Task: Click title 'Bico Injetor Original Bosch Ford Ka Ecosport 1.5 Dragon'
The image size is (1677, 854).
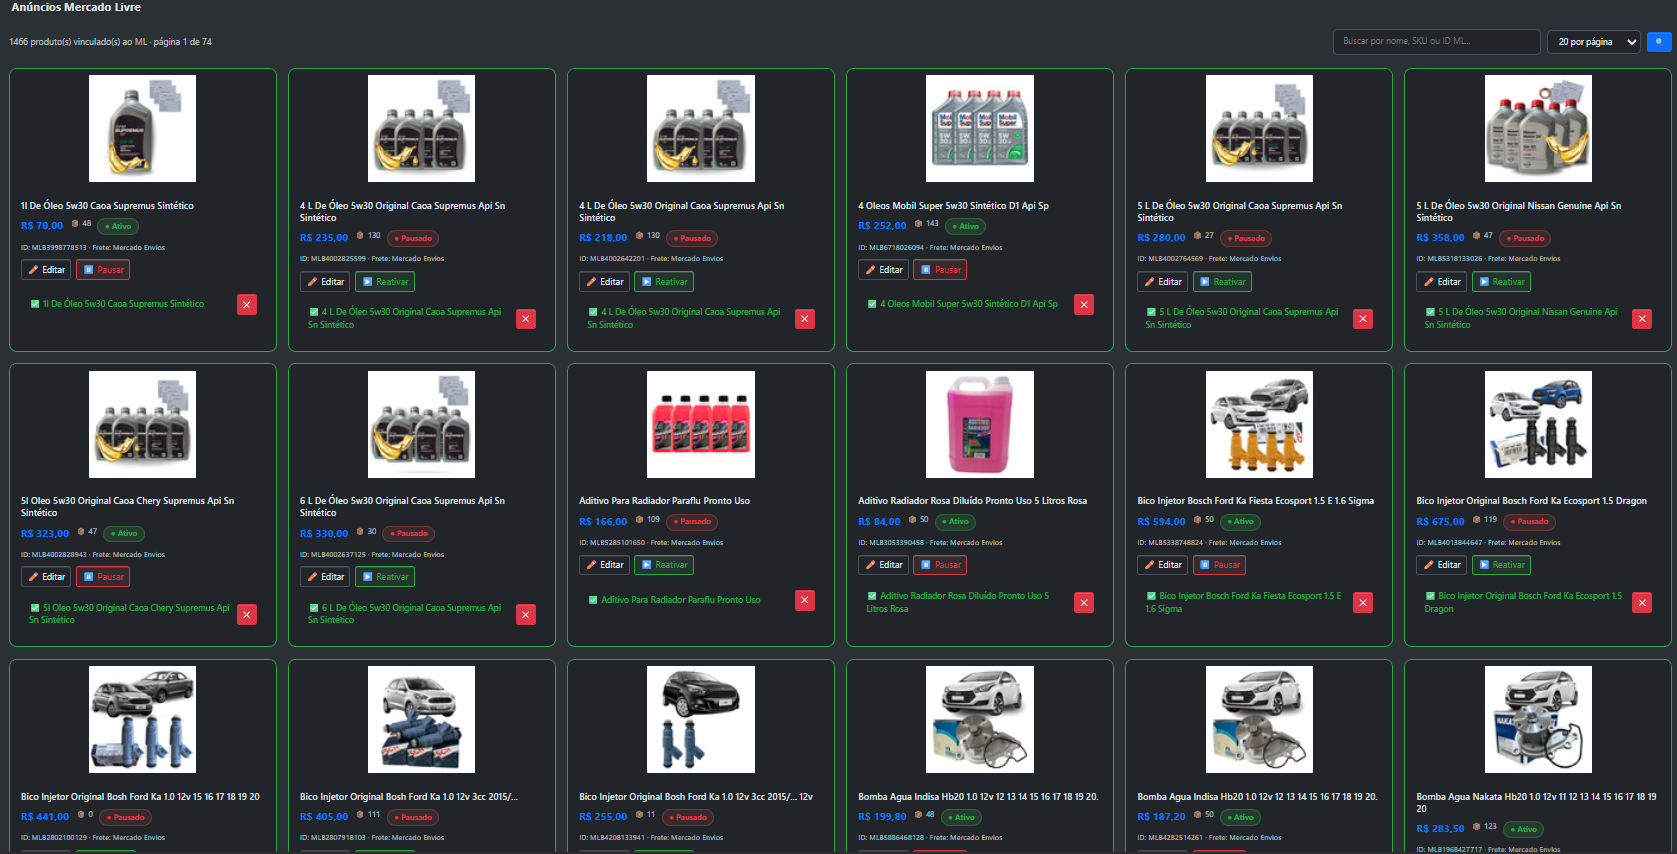Action: pyautogui.click(x=1531, y=501)
